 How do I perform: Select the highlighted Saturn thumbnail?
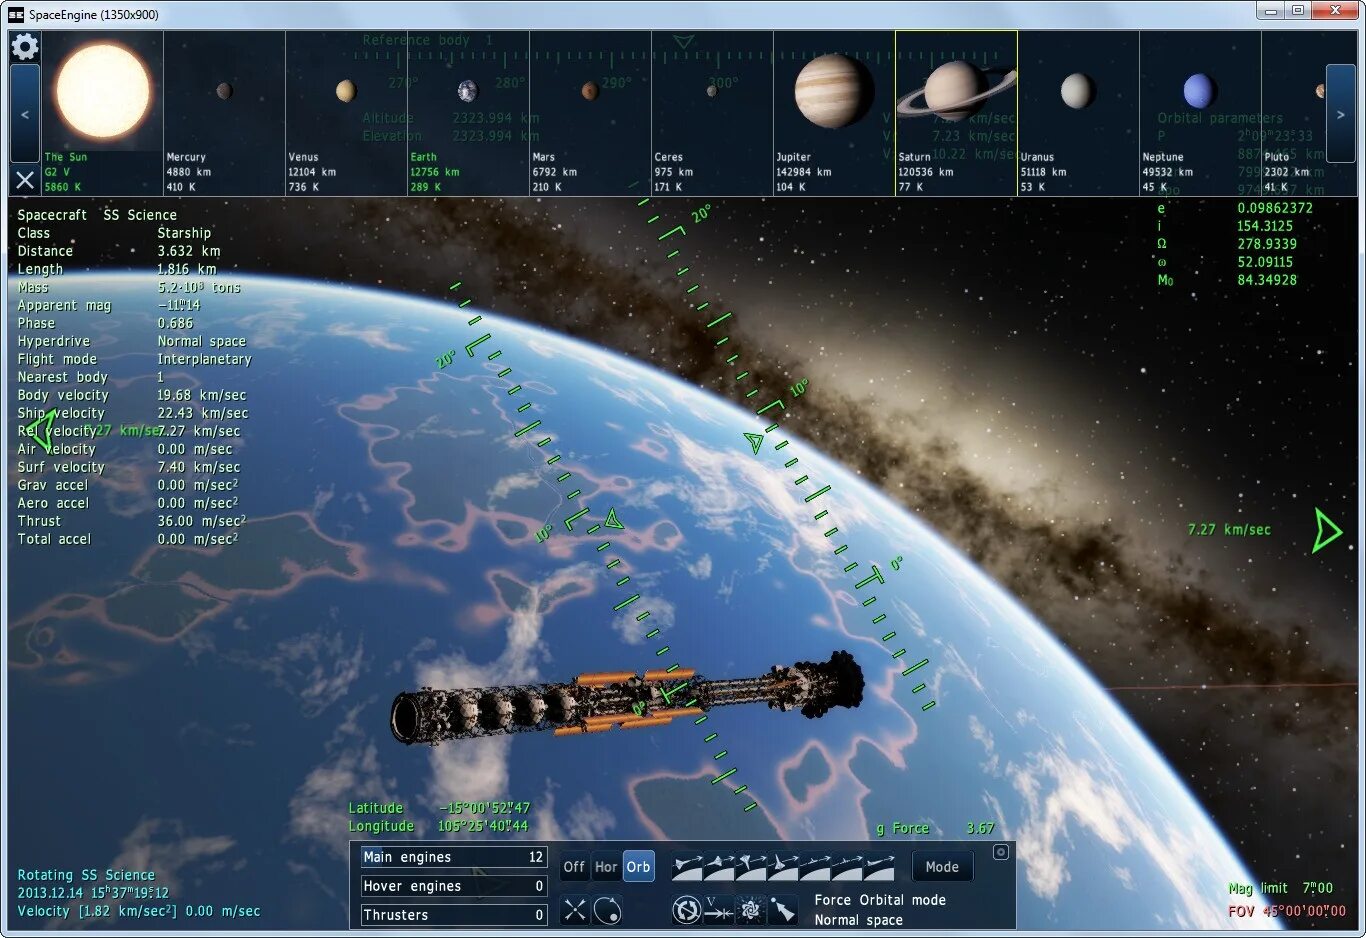957,113
